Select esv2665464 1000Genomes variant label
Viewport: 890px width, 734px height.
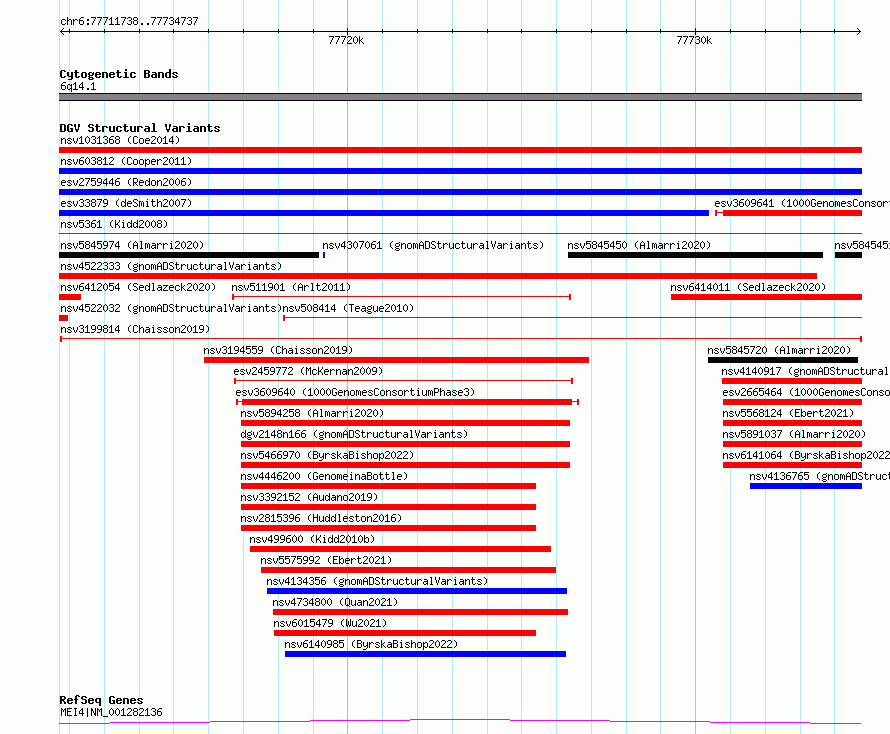coord(806,392)
